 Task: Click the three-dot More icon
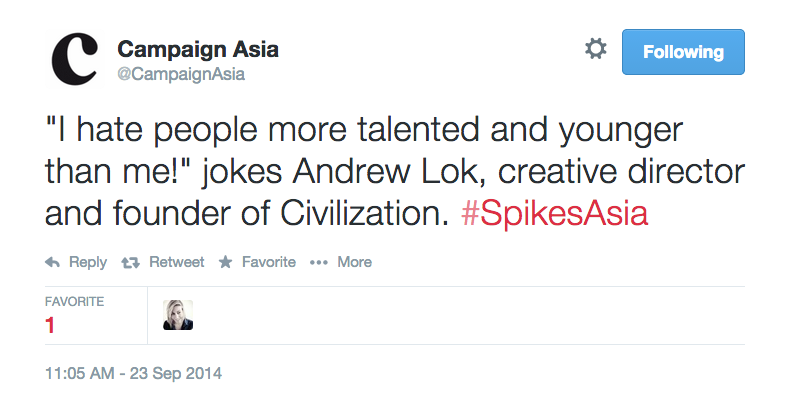tap(319, 262)
